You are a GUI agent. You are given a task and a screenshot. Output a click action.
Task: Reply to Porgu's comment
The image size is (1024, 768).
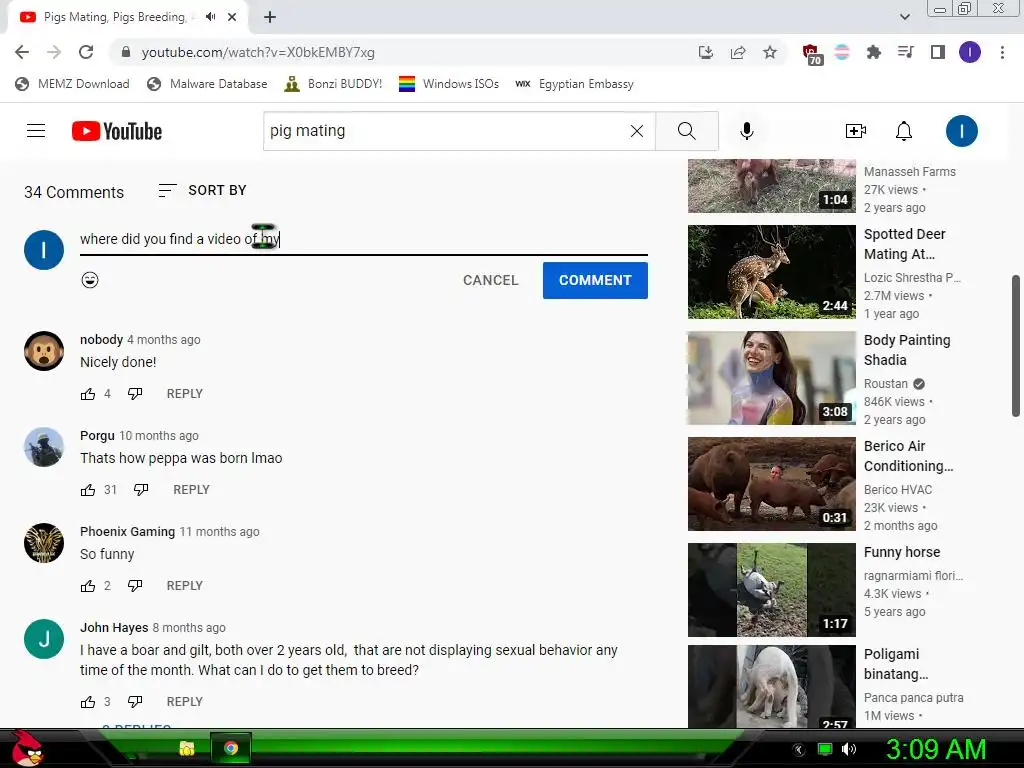coord(191,490)
